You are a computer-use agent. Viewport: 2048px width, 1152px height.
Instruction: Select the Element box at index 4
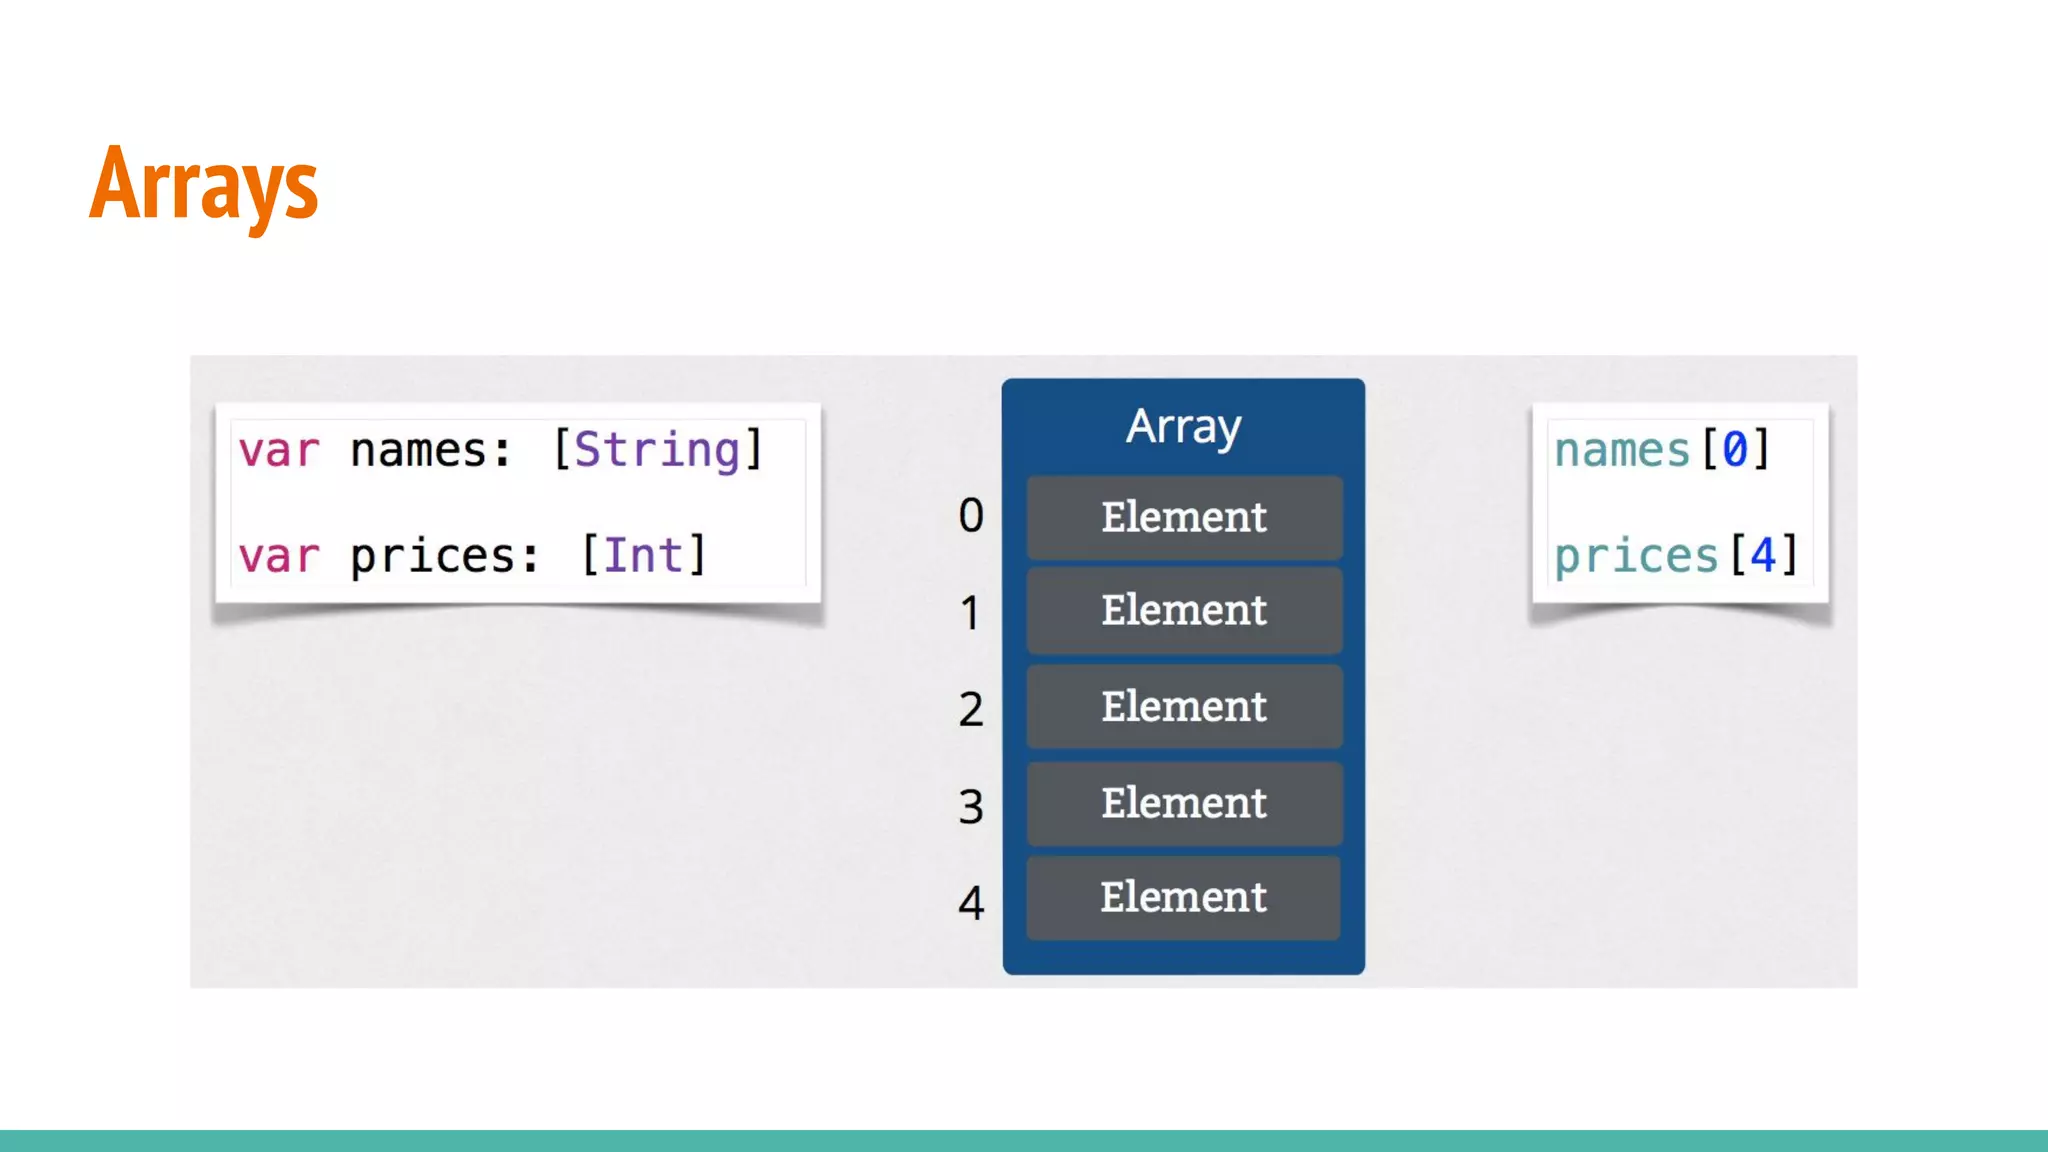click(1184, 897)
